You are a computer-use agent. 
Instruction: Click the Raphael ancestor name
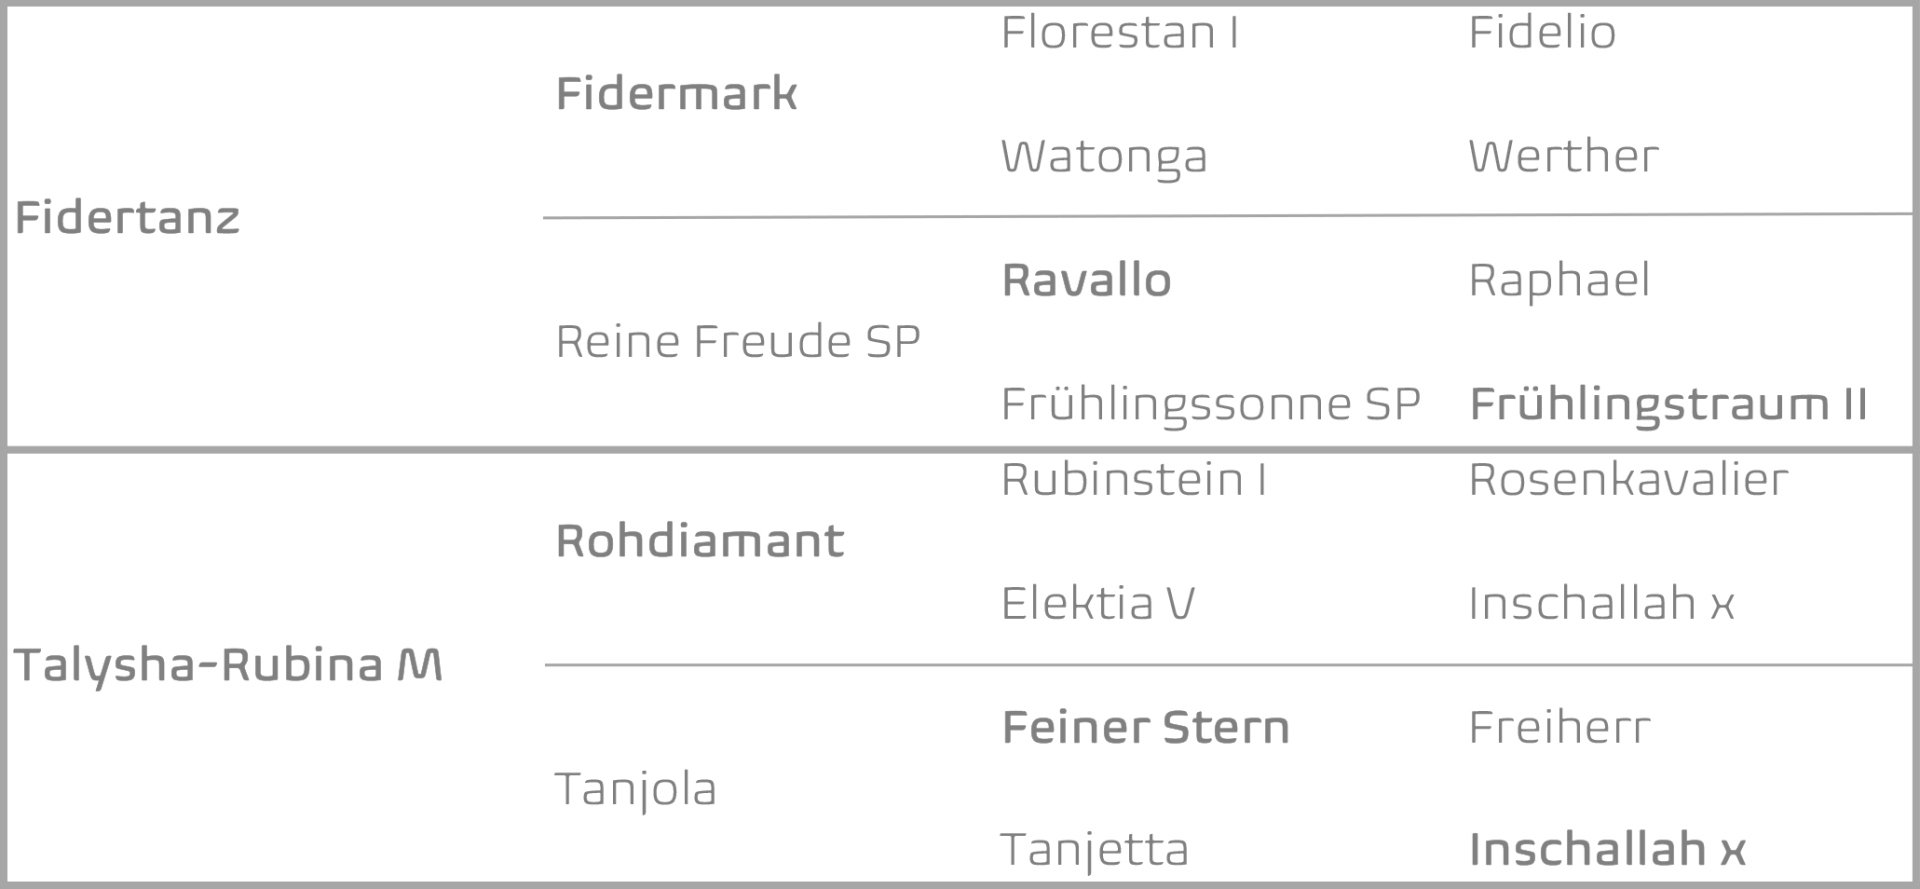coord(1559,280)
